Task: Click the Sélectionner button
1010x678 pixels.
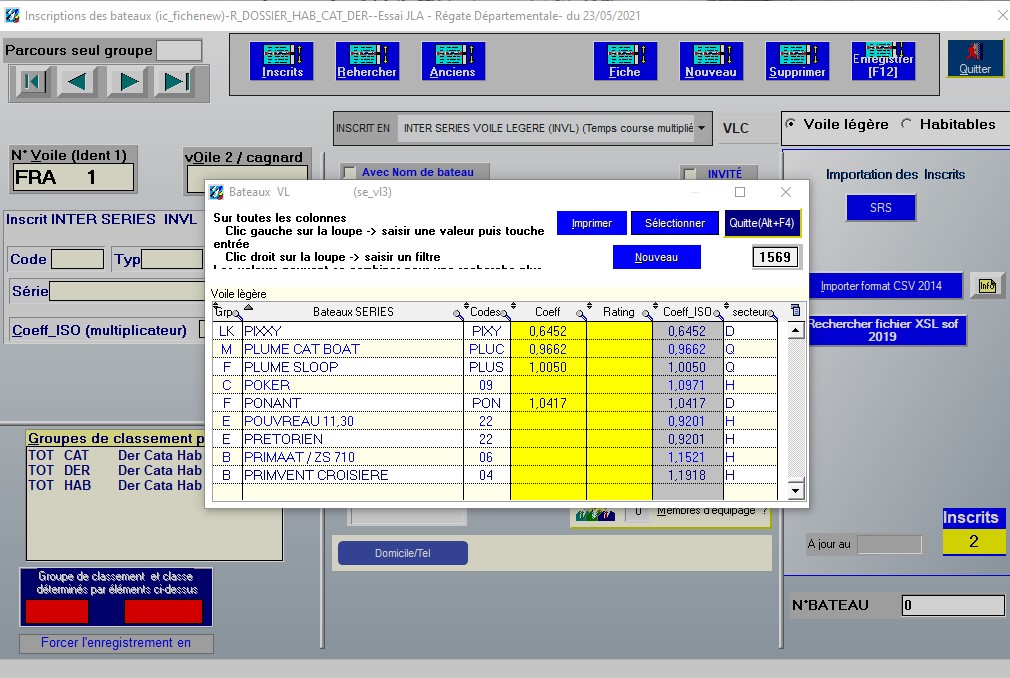Action: point(674,223)
